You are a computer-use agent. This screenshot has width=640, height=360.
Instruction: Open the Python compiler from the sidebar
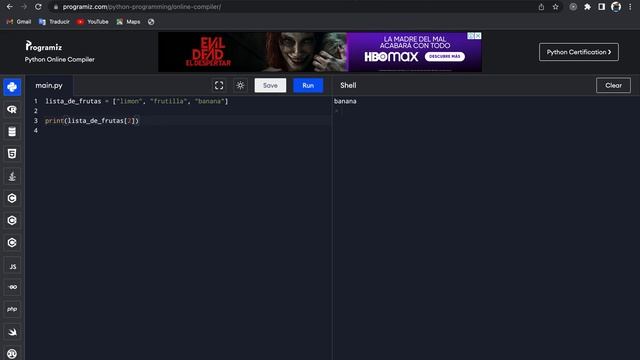(12, 87)
